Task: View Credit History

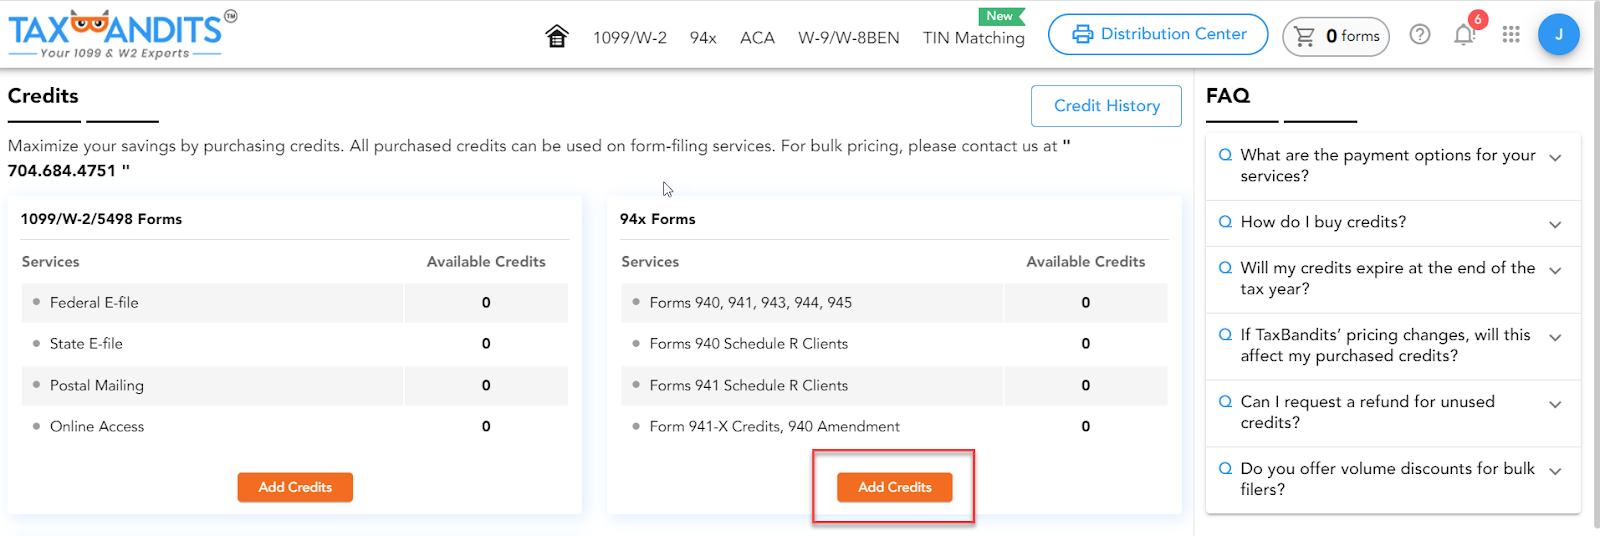Action: point(1106,106)
